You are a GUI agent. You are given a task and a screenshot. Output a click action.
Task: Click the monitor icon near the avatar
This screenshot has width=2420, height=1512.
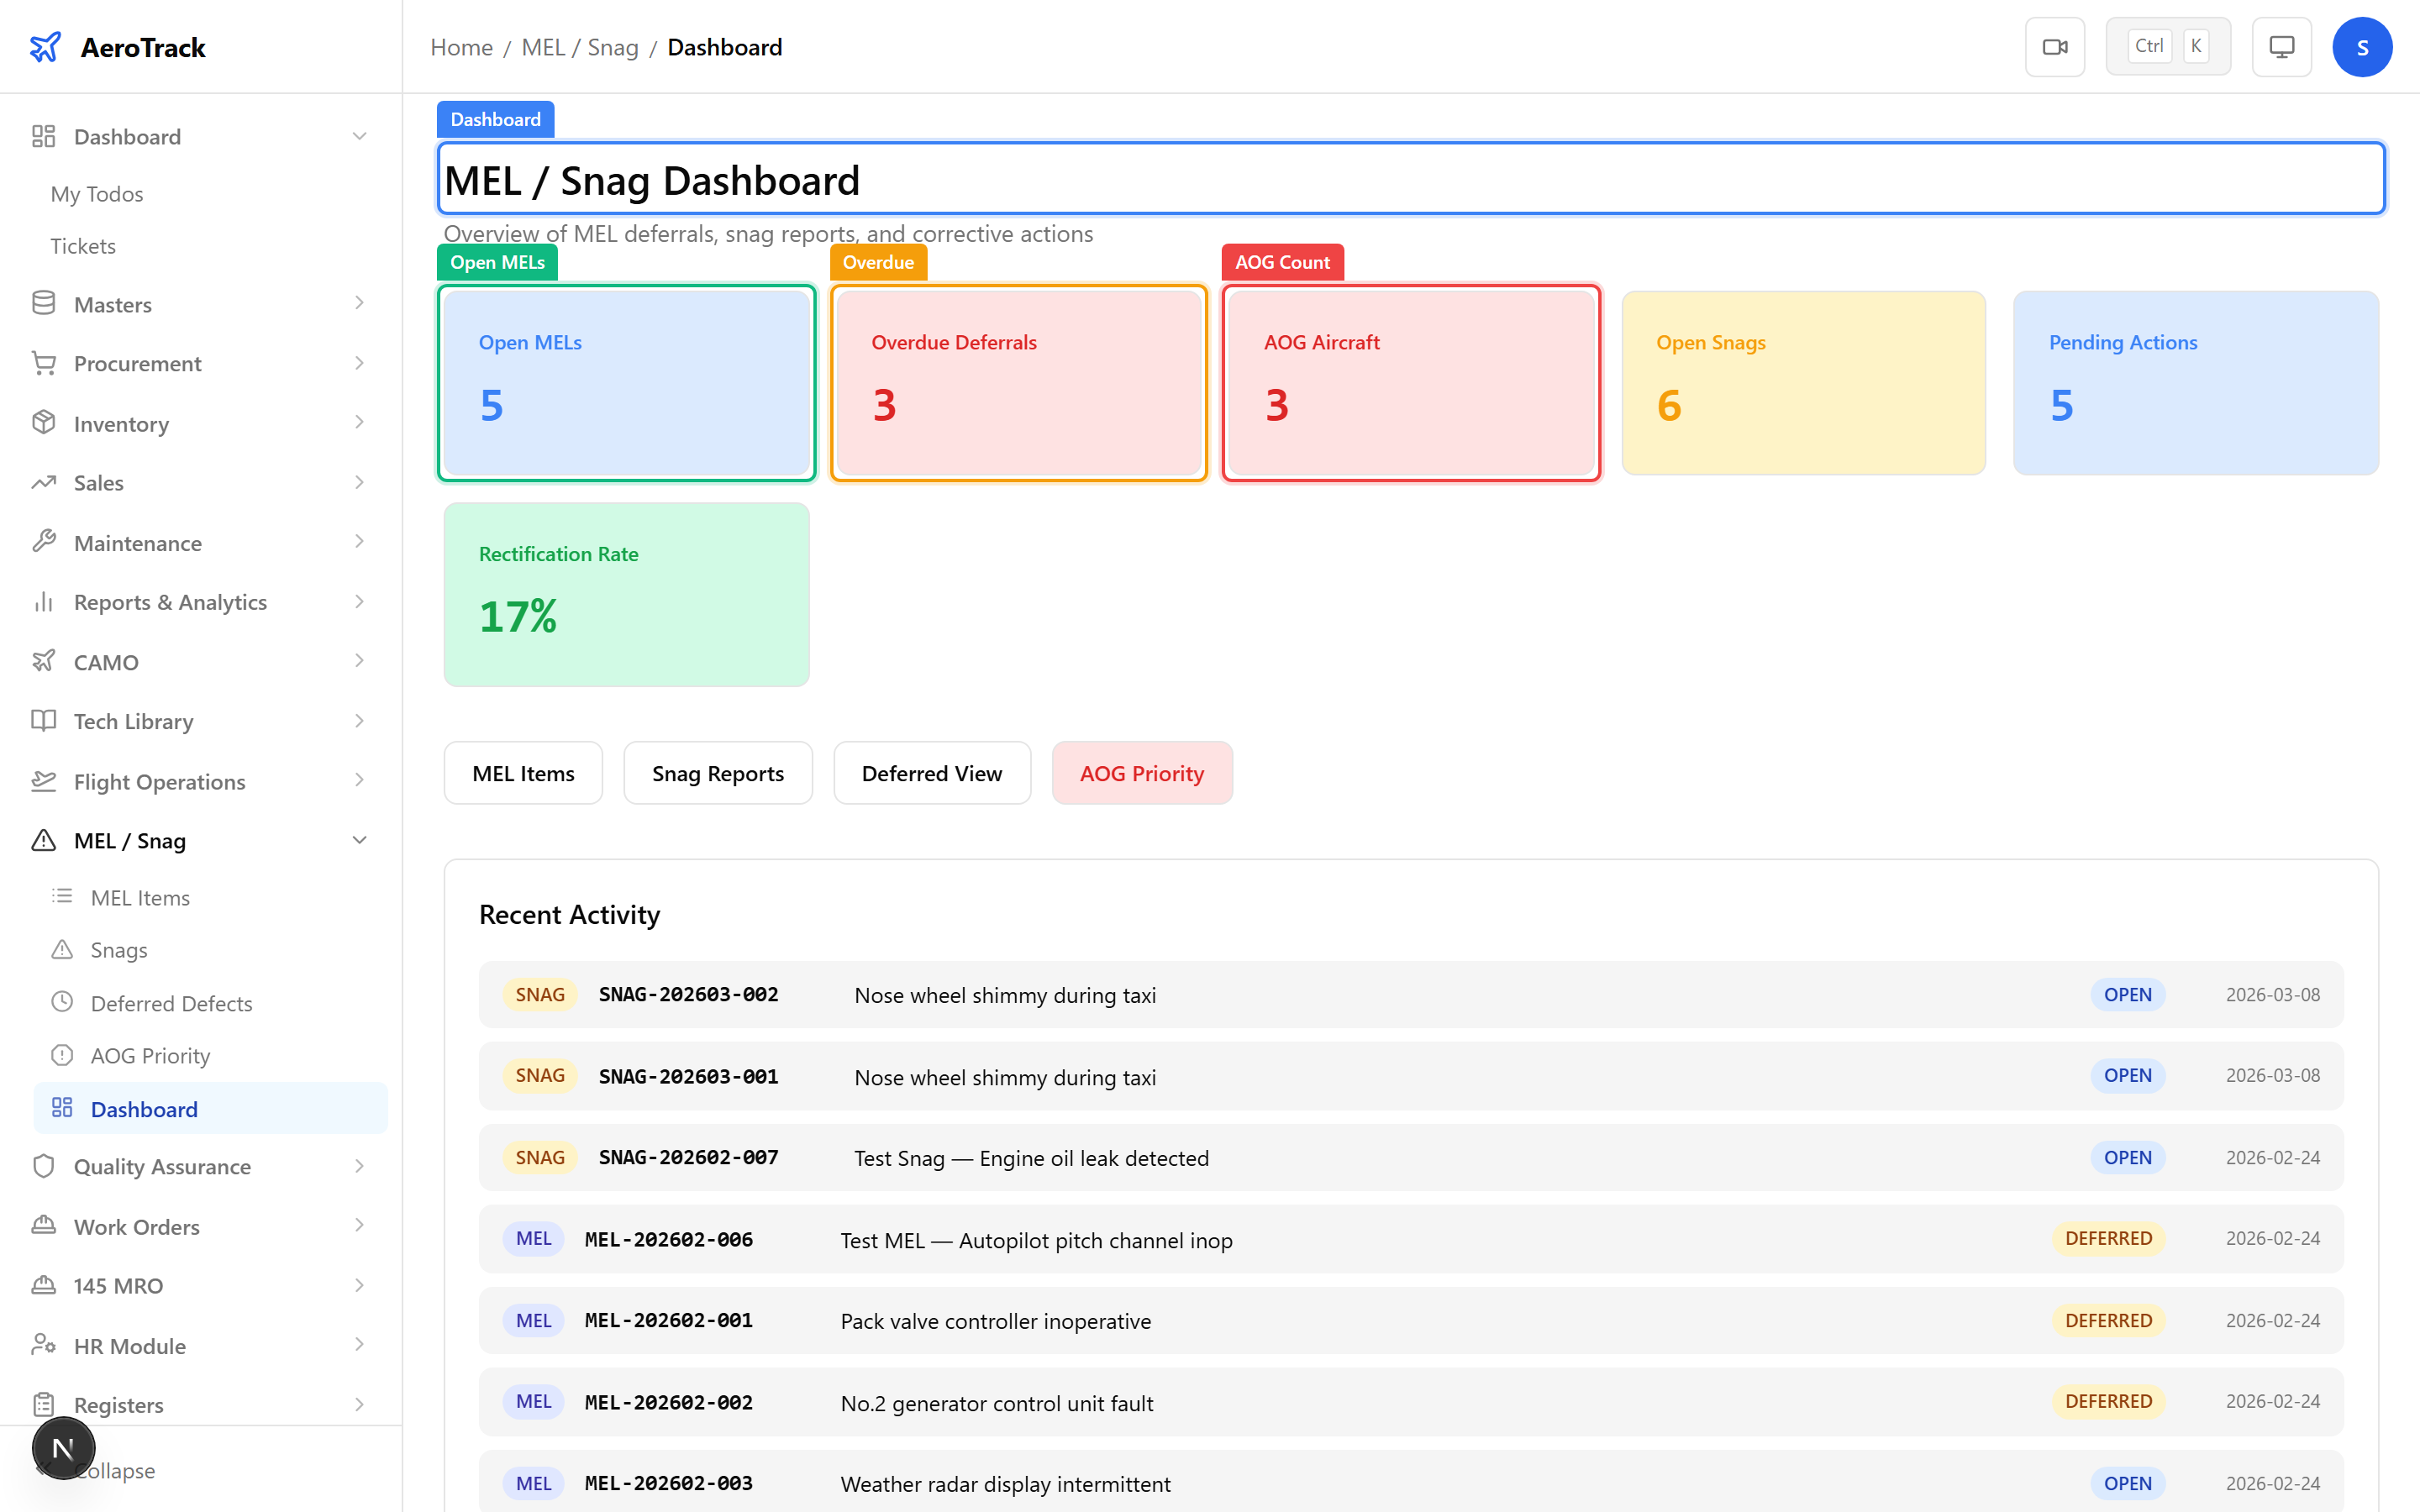click(x=2281, y=46)
